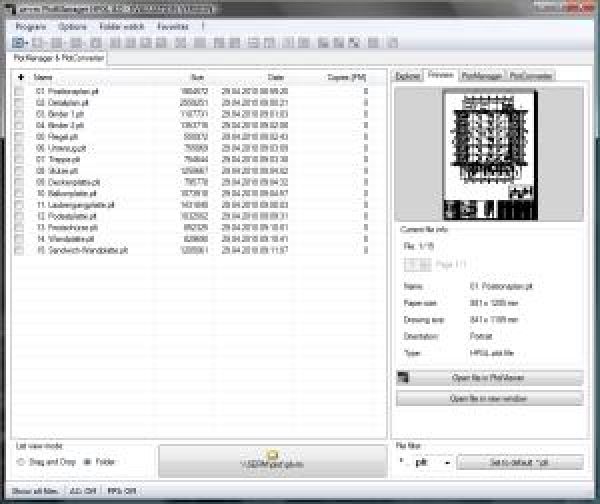Select the 12. Podestplatte.plt file name
The image size is (600, 504).
pyautogui.click(x=66, y=216)
